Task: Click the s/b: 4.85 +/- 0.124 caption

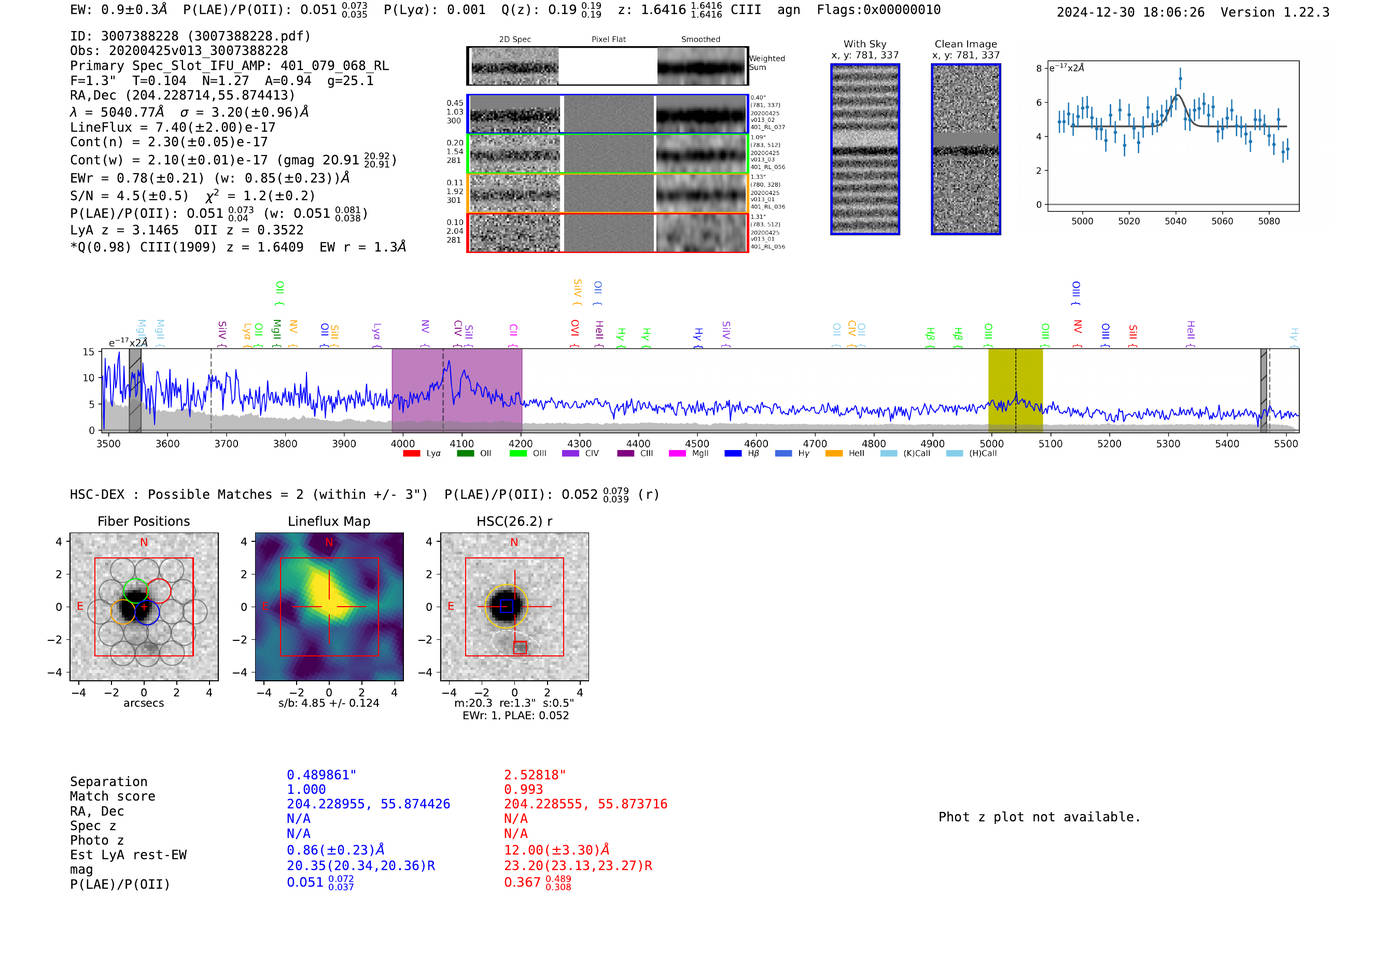Action: pyautogui.click(x=329, y=703)
